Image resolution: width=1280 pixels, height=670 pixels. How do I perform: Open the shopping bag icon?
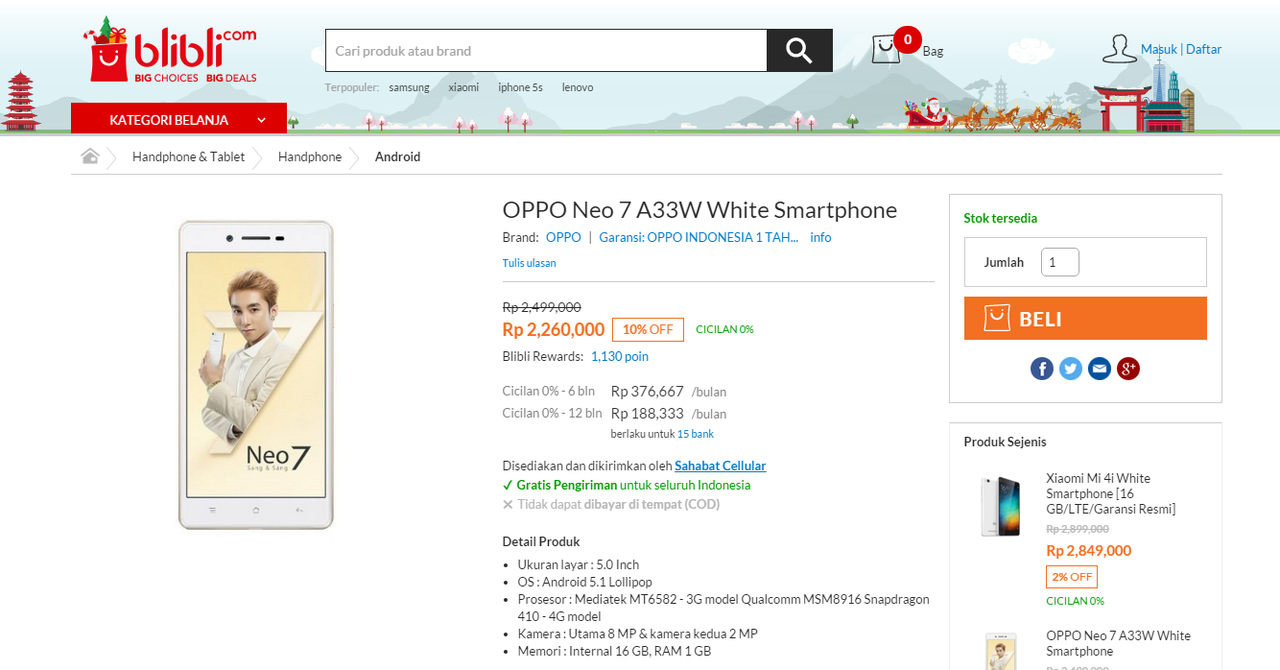click(x=886, y=49)
